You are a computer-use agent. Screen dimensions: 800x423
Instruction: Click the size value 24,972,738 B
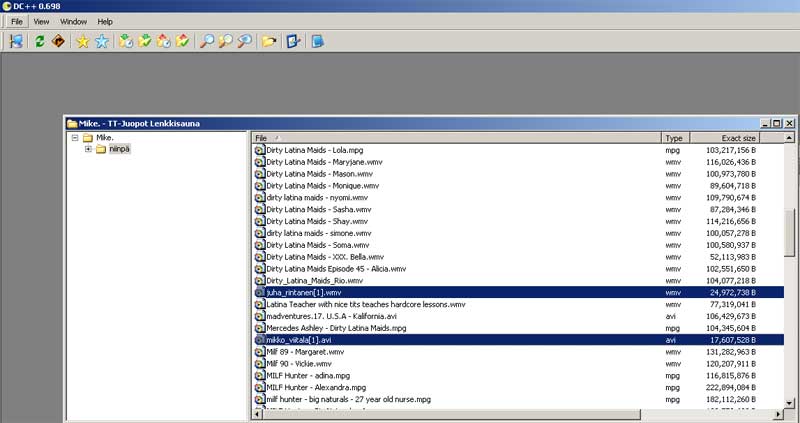click(733, 292)
